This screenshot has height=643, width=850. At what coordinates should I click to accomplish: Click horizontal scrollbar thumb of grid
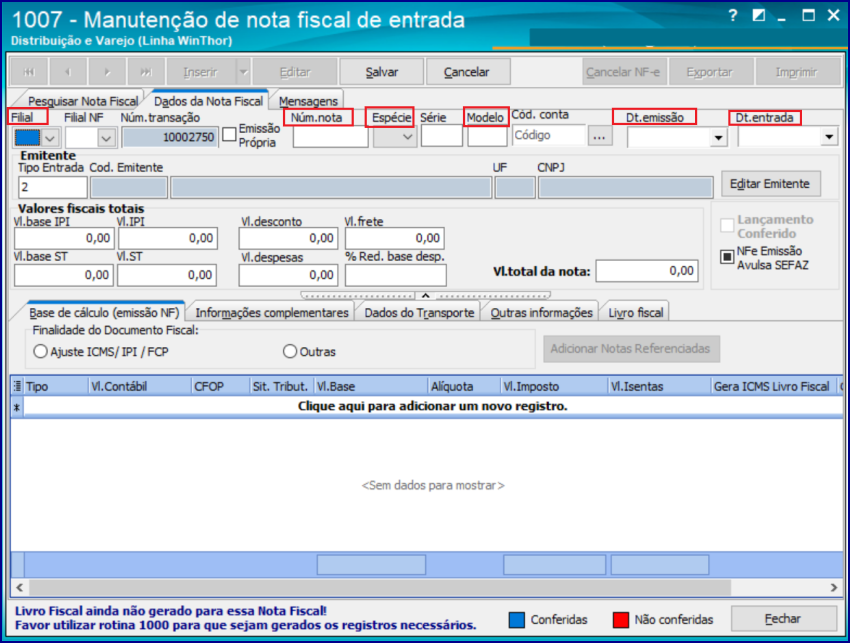(x=379, y=587)
